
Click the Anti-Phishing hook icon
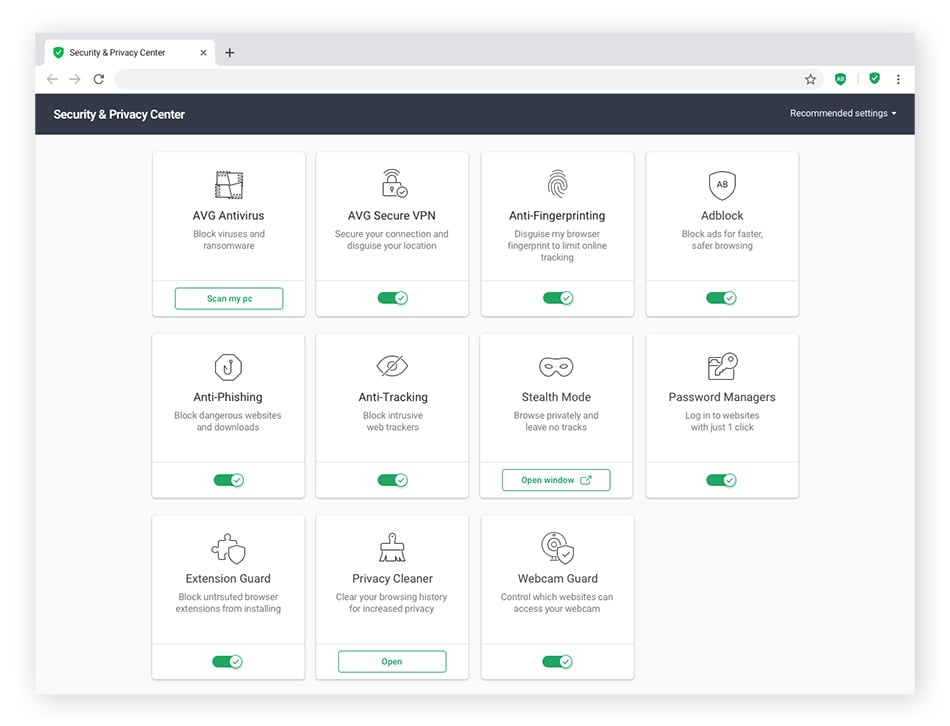228,367
